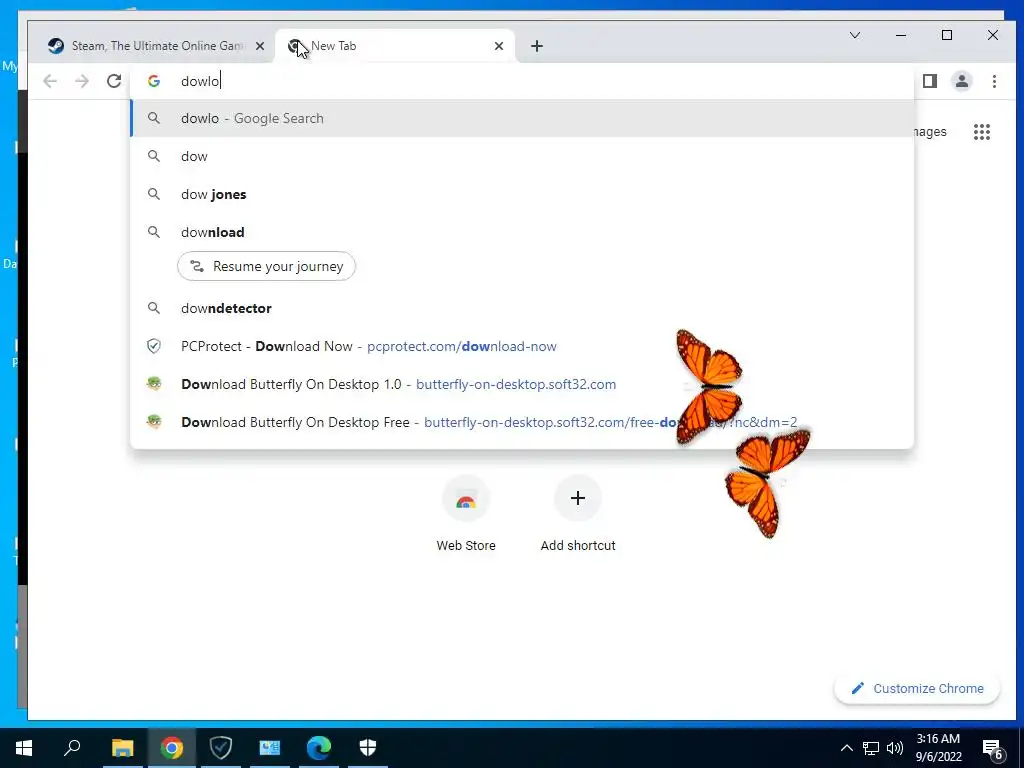This screenshot has width=1024, height=768.
Task: Switch to the Steam tab
Action: click(157, 46)
